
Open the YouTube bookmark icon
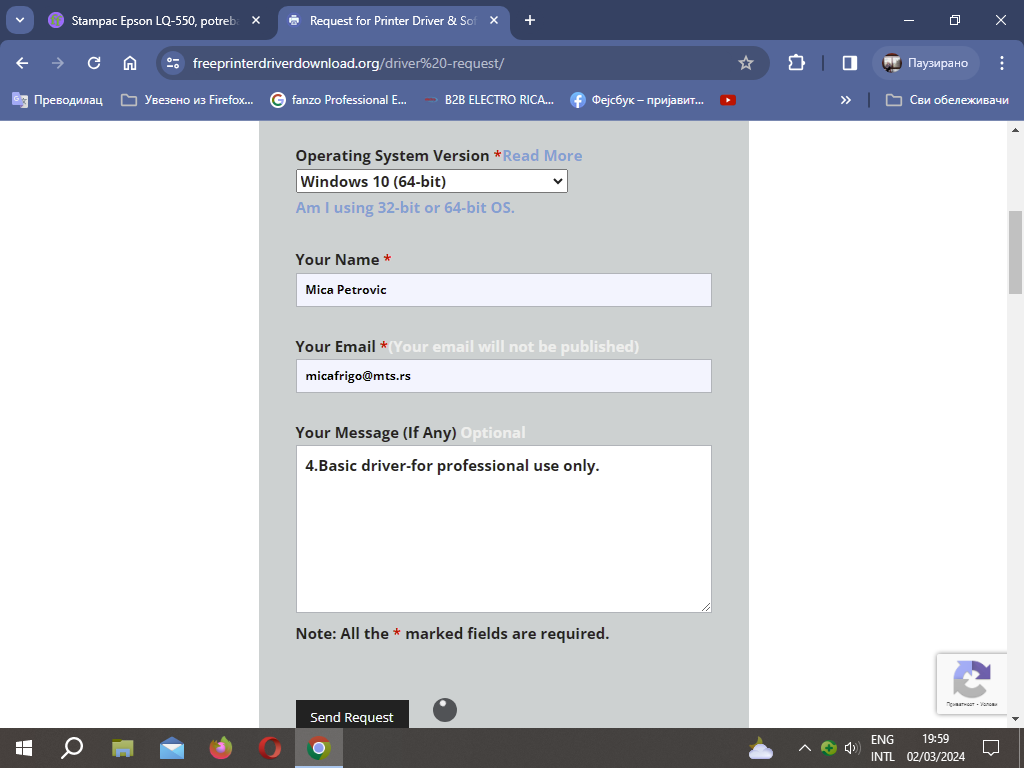pos(728,100)
